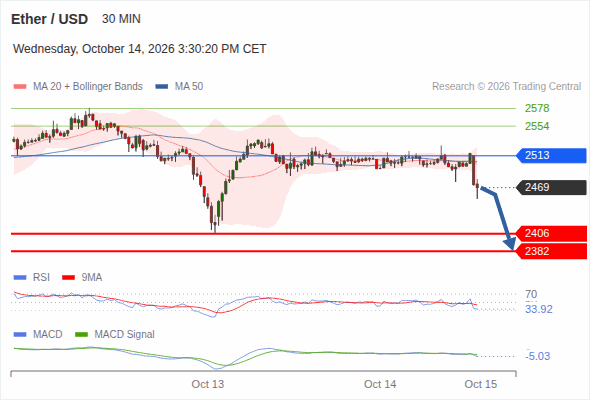Click the MACD blue legend swatch

pyautogui.click(x=20, y=335)
